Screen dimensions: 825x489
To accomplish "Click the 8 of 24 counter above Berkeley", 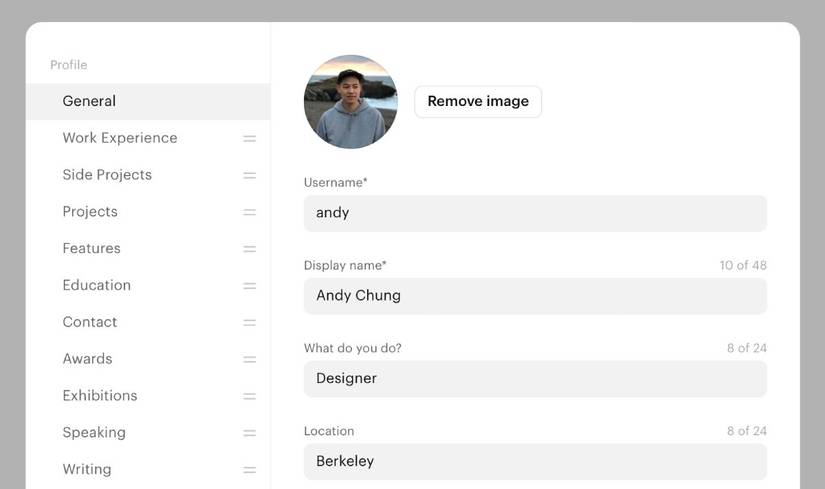I will 747,431.
